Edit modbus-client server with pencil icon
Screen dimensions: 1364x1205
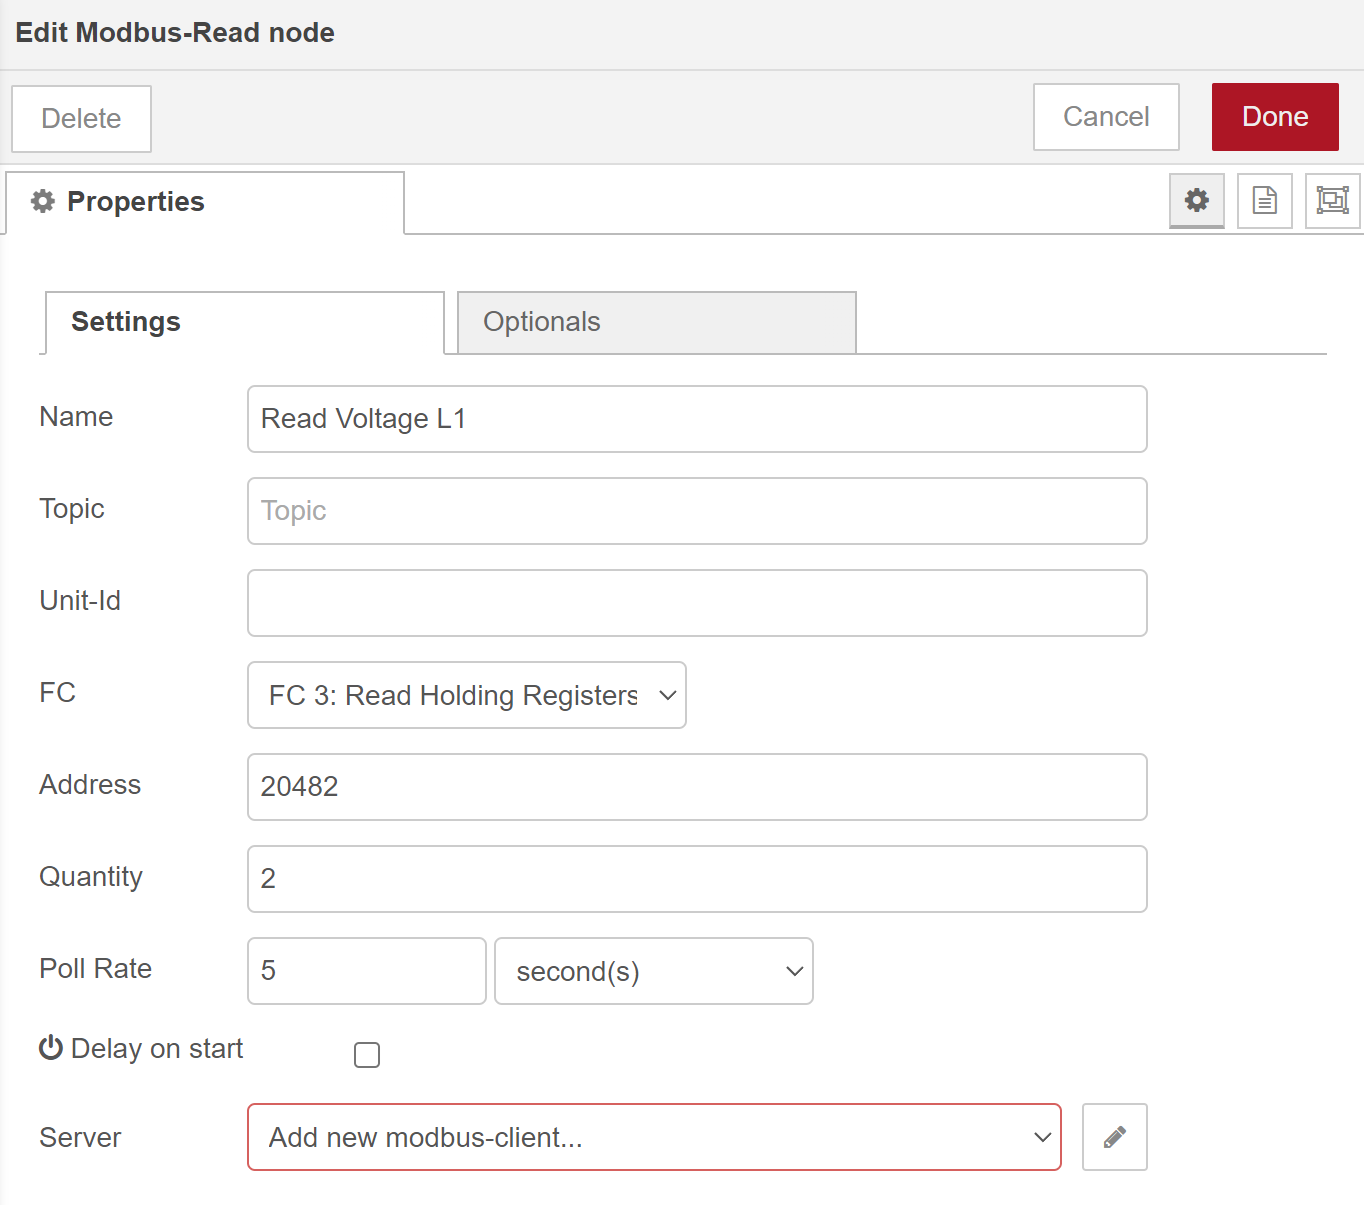tap(1115, 1137)
